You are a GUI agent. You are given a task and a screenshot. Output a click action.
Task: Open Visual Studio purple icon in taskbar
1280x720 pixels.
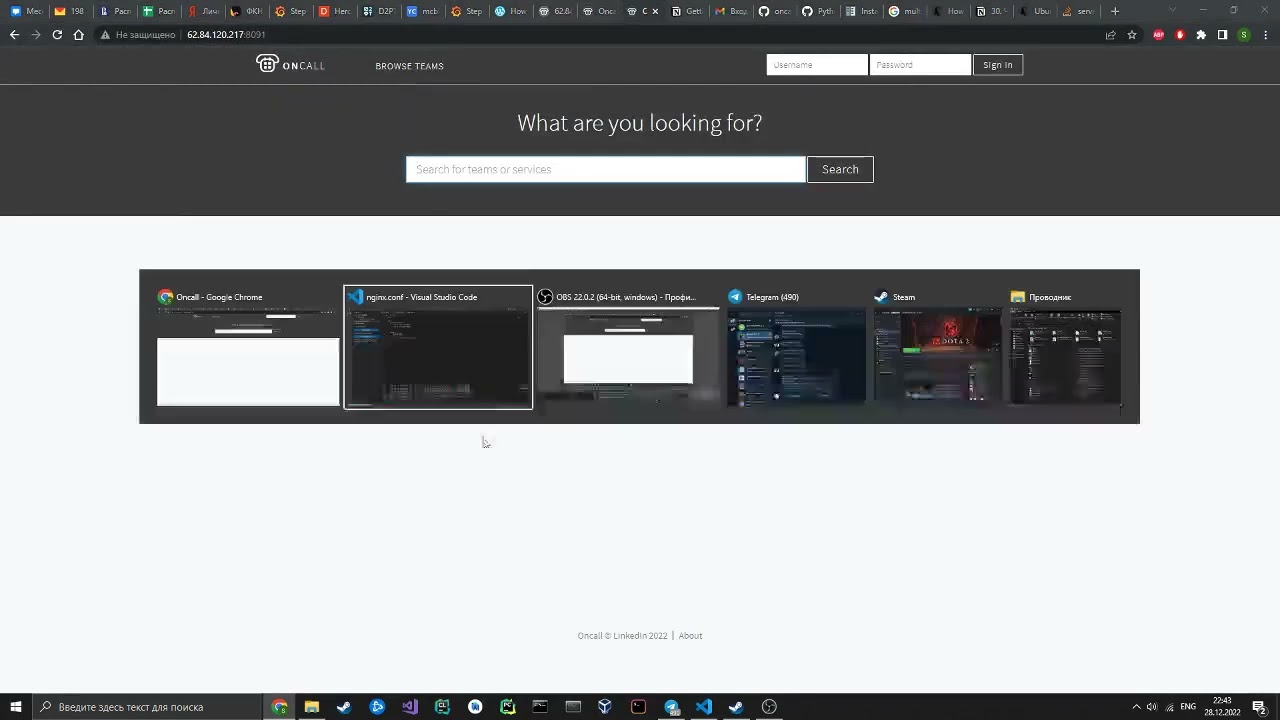410,707
